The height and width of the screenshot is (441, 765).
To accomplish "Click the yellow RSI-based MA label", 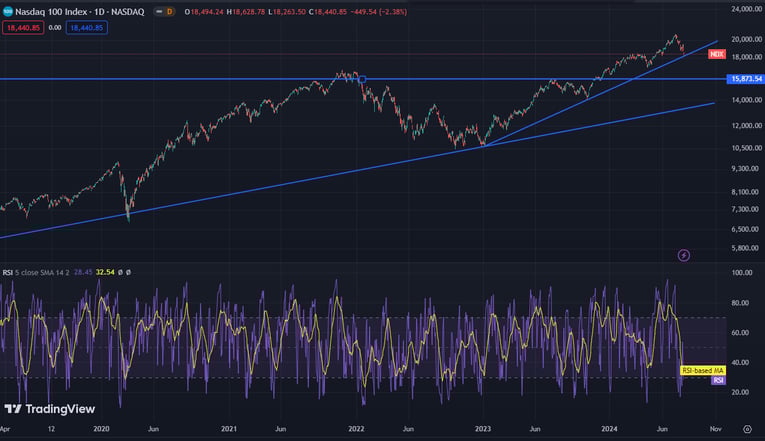I will 703,371.
